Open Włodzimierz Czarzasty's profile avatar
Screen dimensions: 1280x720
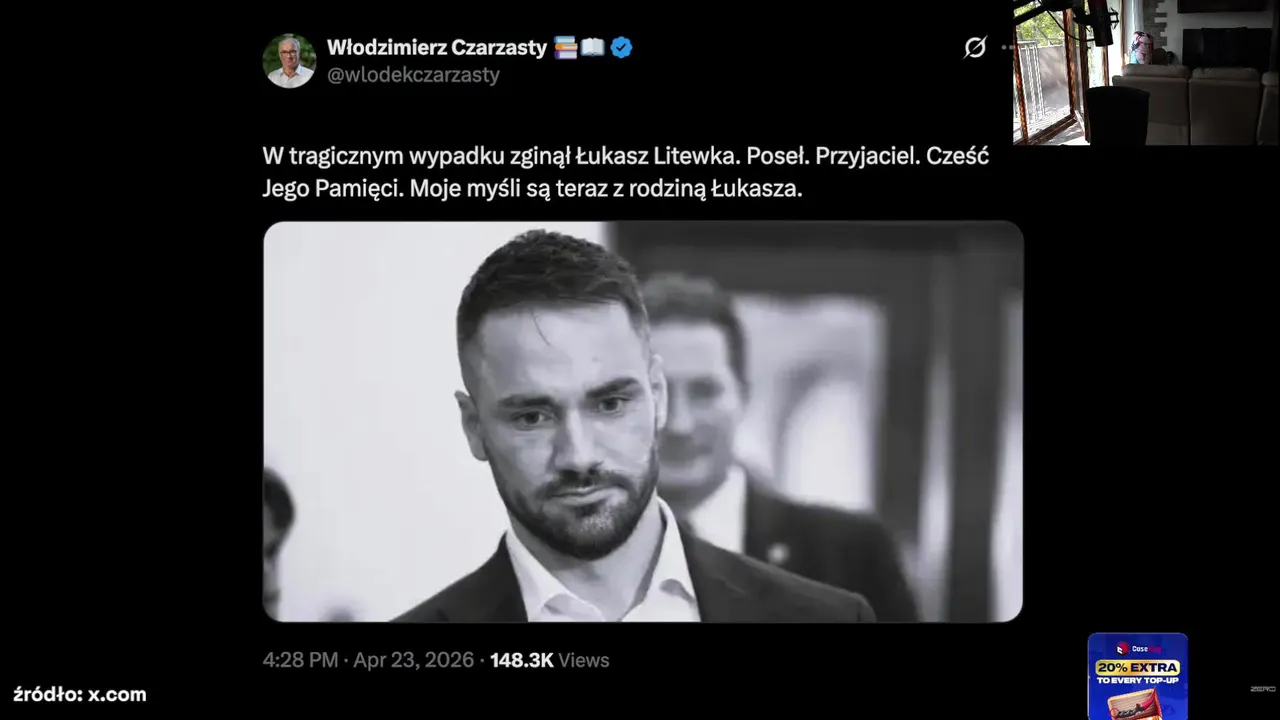pyautogui.click(x=290, y=61)
